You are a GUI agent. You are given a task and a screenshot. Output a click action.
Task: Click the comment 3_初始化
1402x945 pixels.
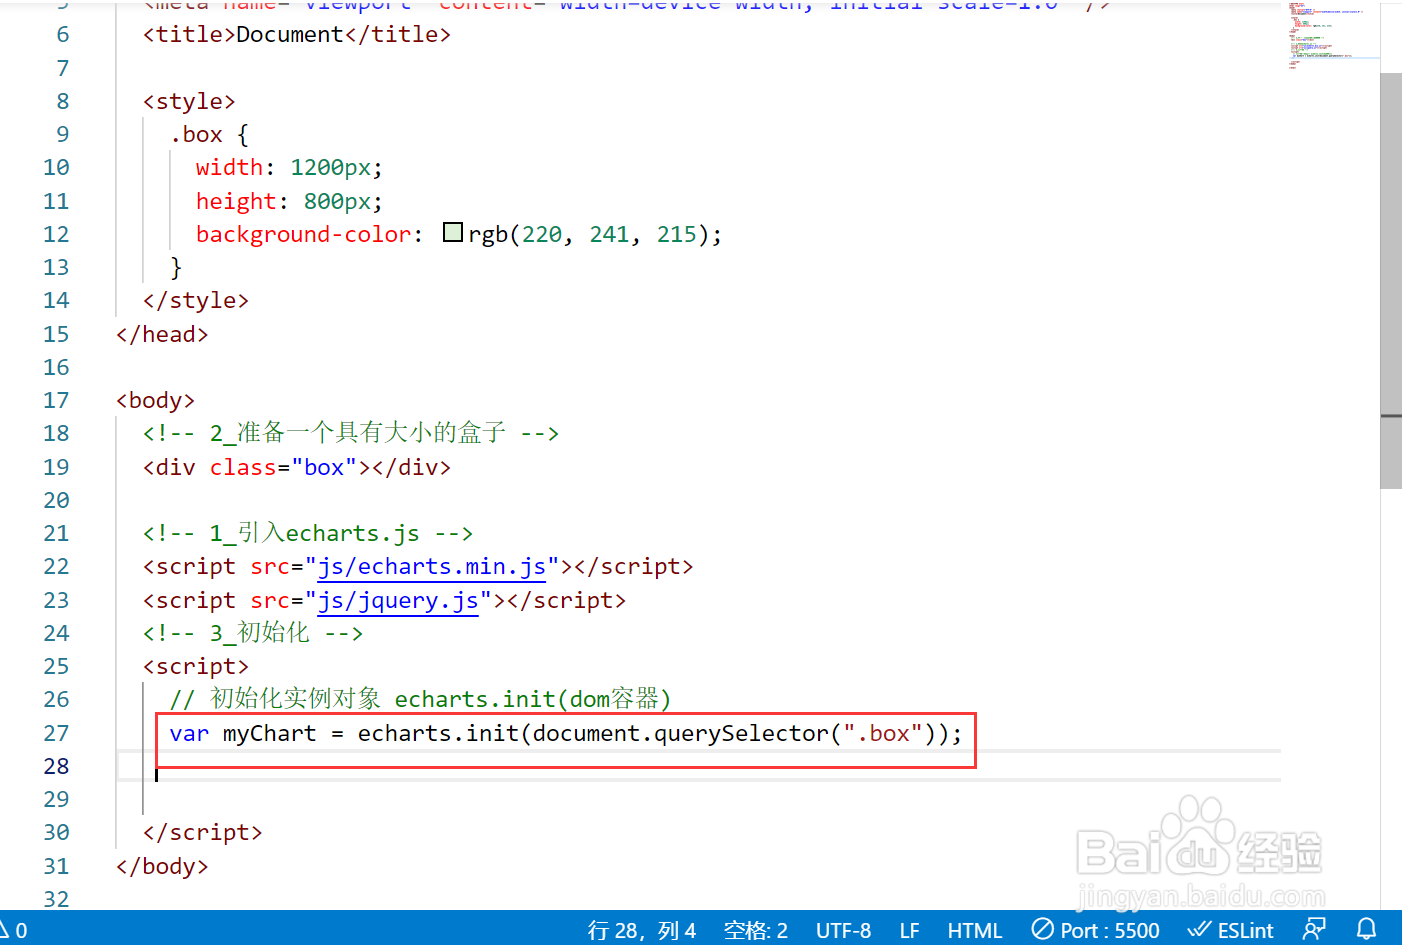[x=253, y=633]
